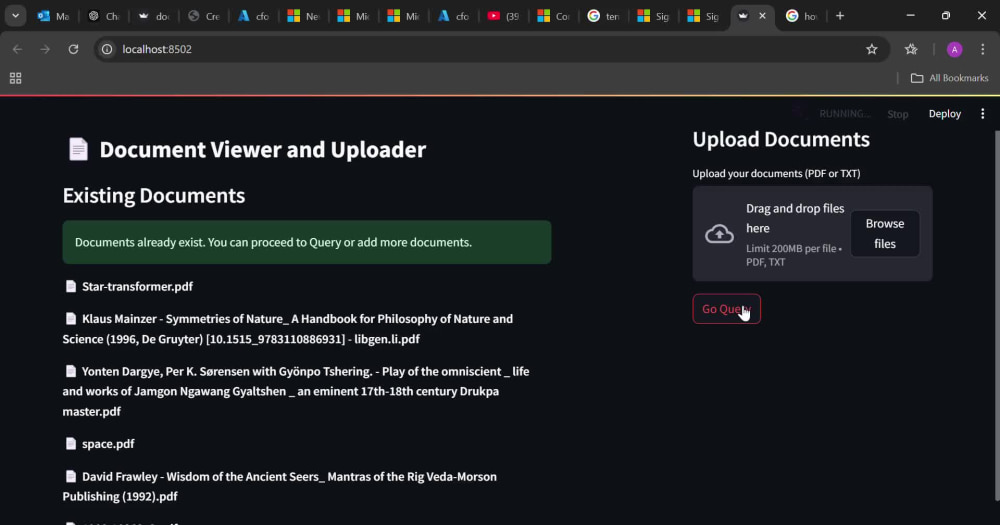Click the Document Viewer and Uploader title

coord(263,149)
